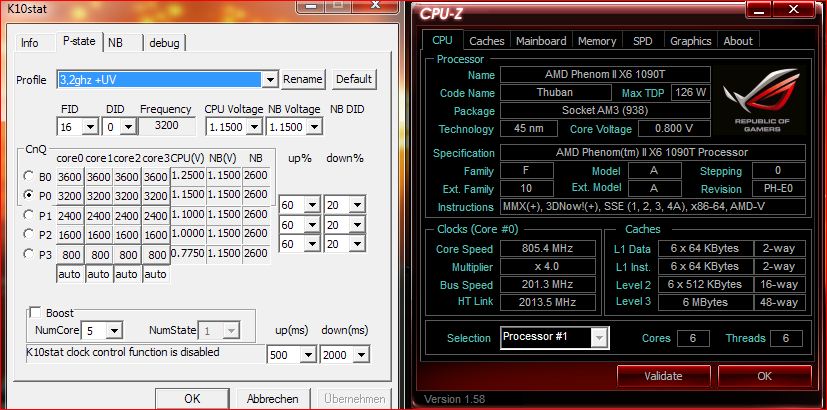Click OK in the K10stat window

[192, 398]
